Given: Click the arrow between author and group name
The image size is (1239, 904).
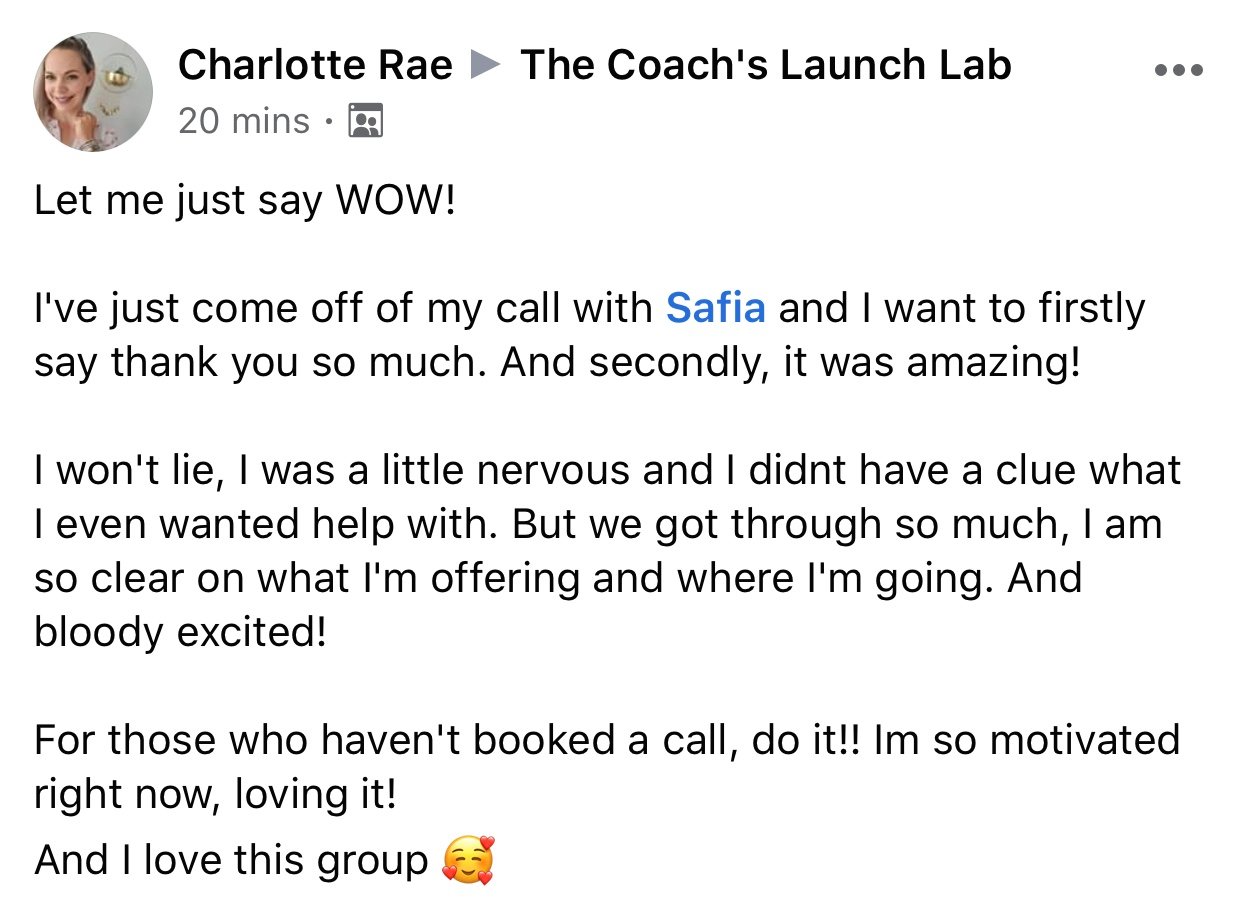Looking at the screenshot, I should tap(487, 66).
